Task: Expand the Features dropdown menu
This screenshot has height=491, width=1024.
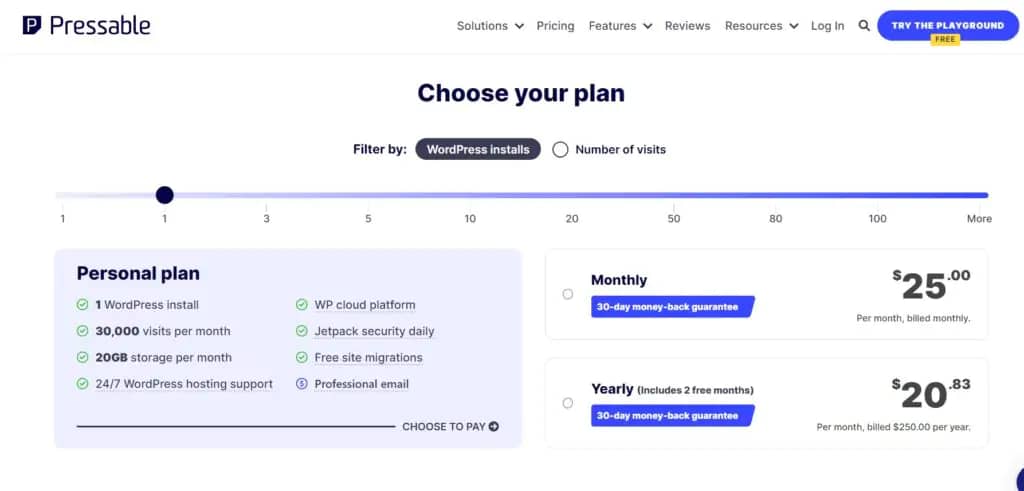Action: [620, 26]
